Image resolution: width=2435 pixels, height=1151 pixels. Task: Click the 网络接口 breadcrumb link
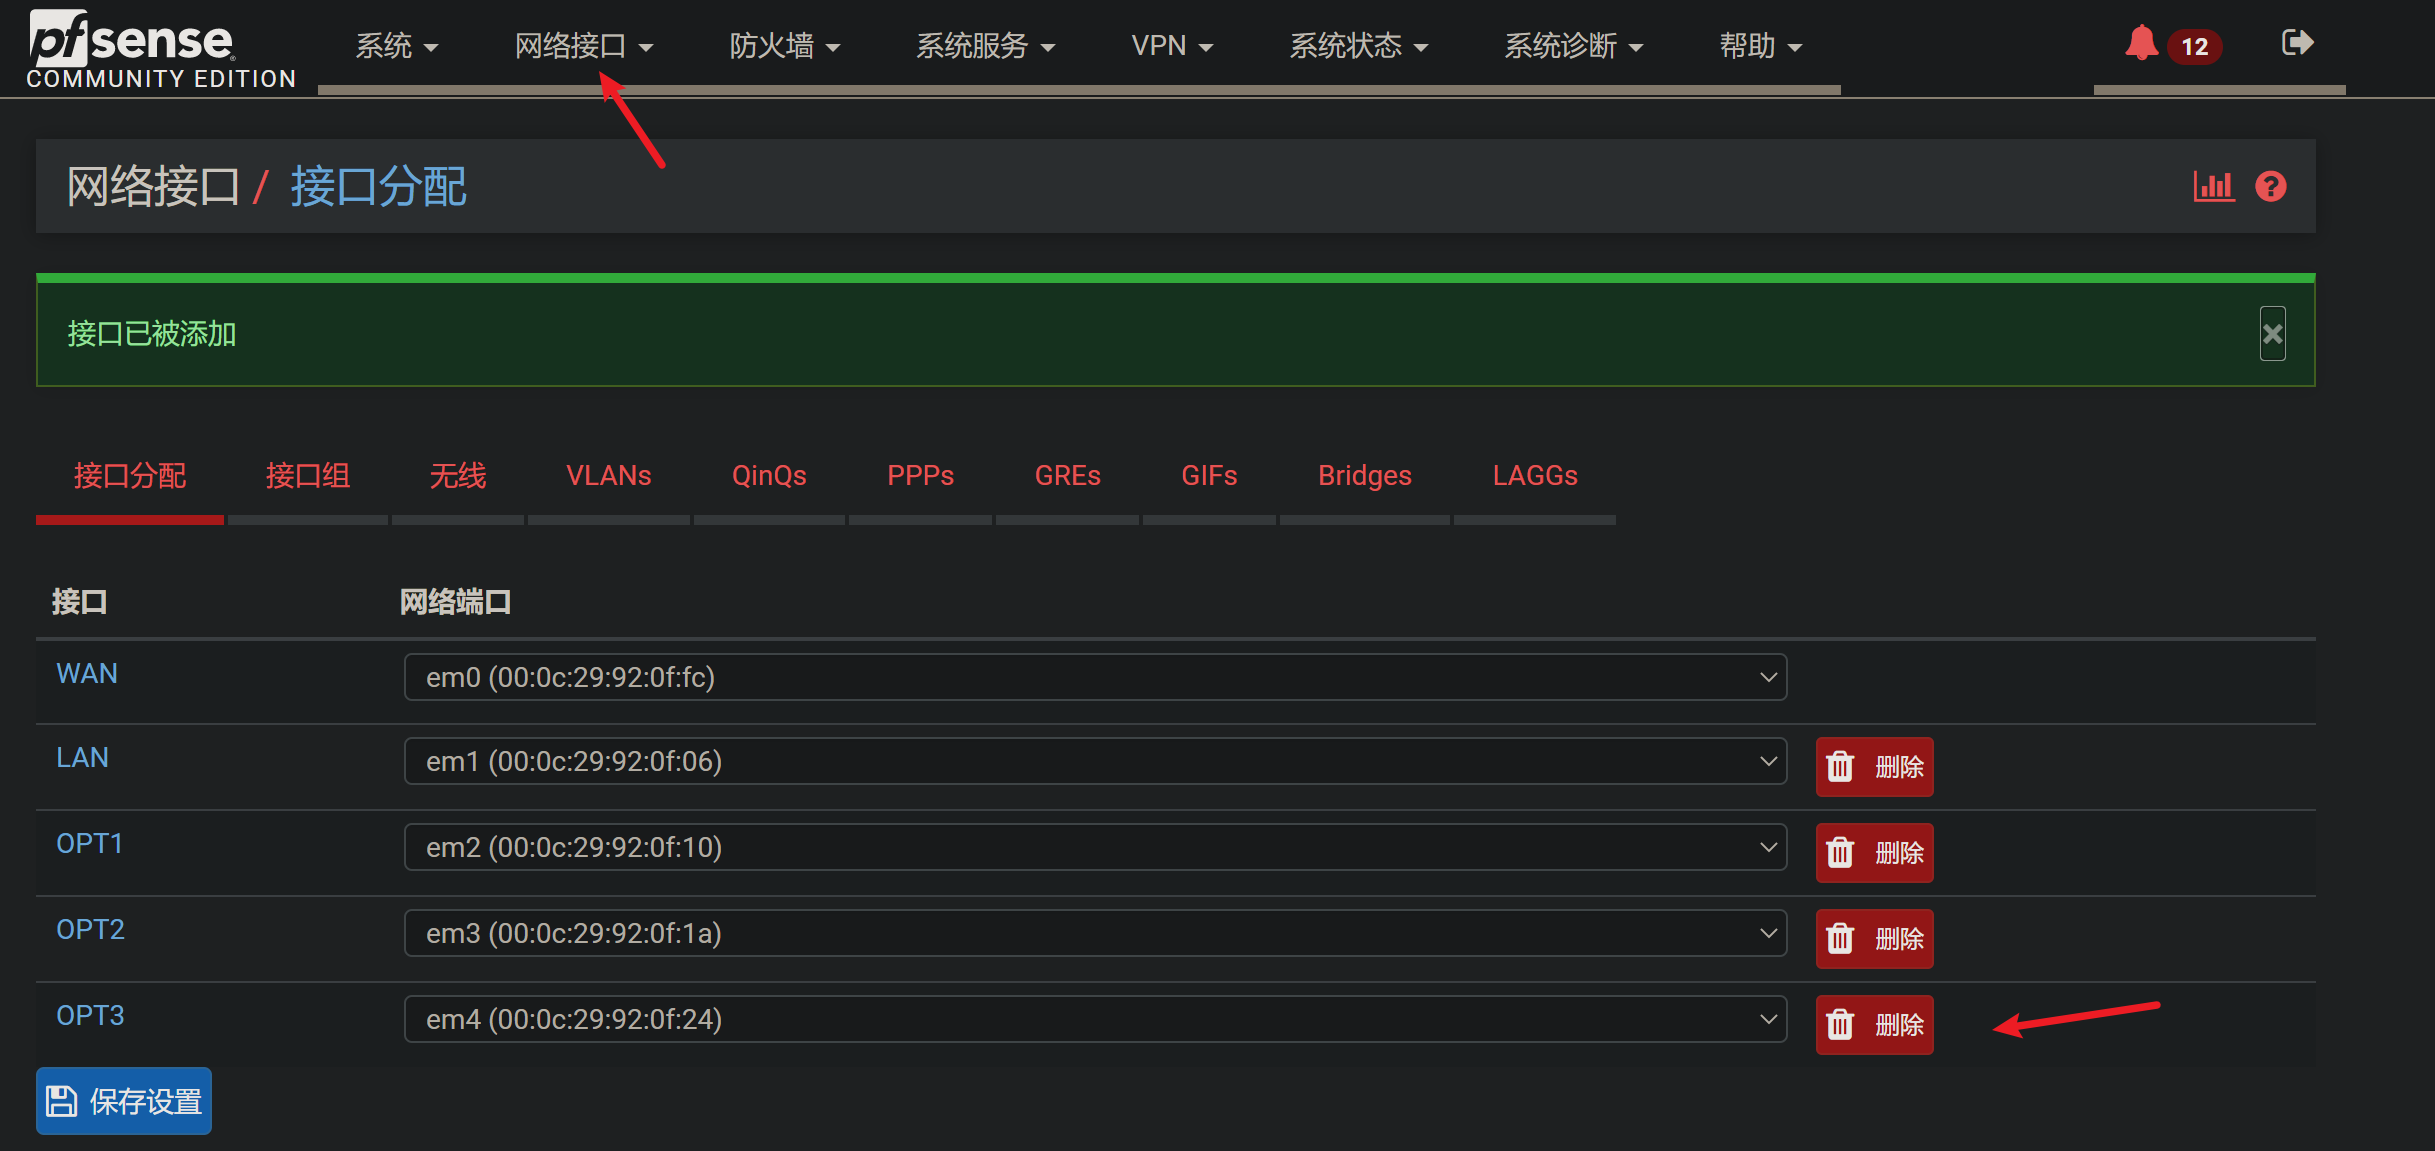pyautogui.click(x=153, y=187)
